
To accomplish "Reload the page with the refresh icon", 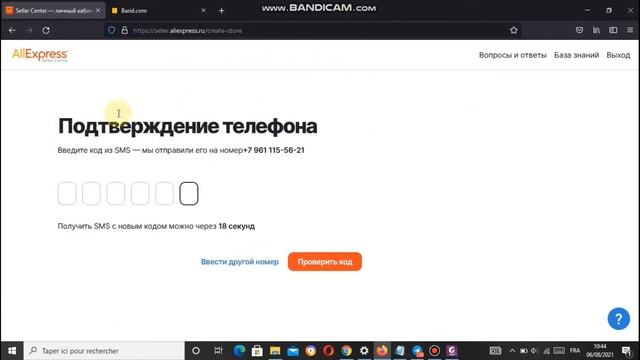I will pos(46,30).
